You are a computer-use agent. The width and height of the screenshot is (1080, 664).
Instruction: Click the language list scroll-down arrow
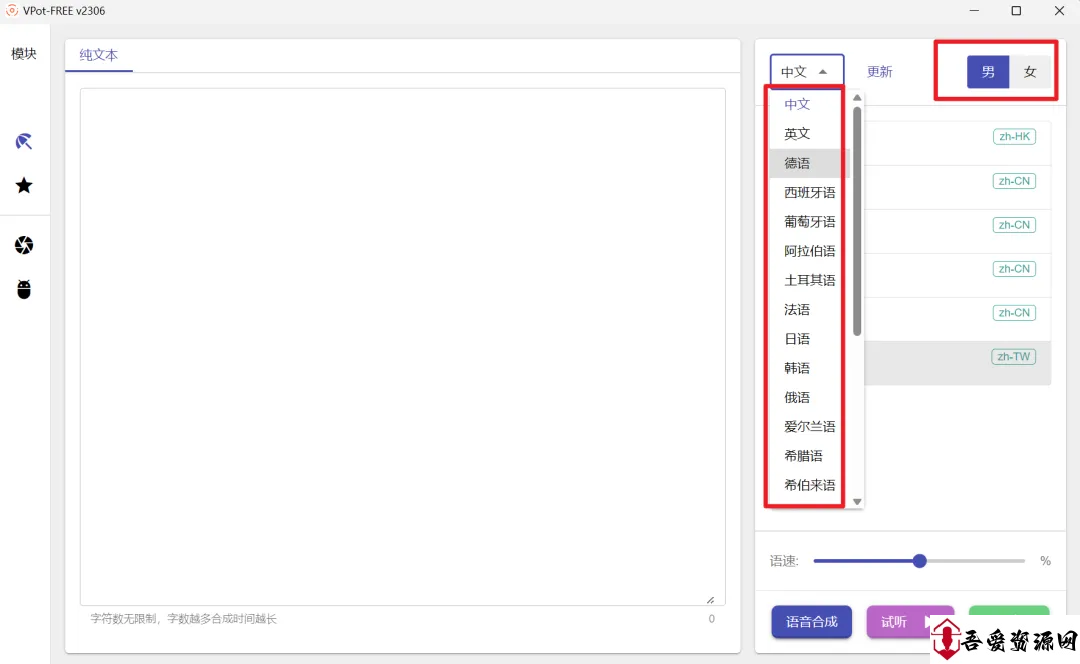coord(857,501)
